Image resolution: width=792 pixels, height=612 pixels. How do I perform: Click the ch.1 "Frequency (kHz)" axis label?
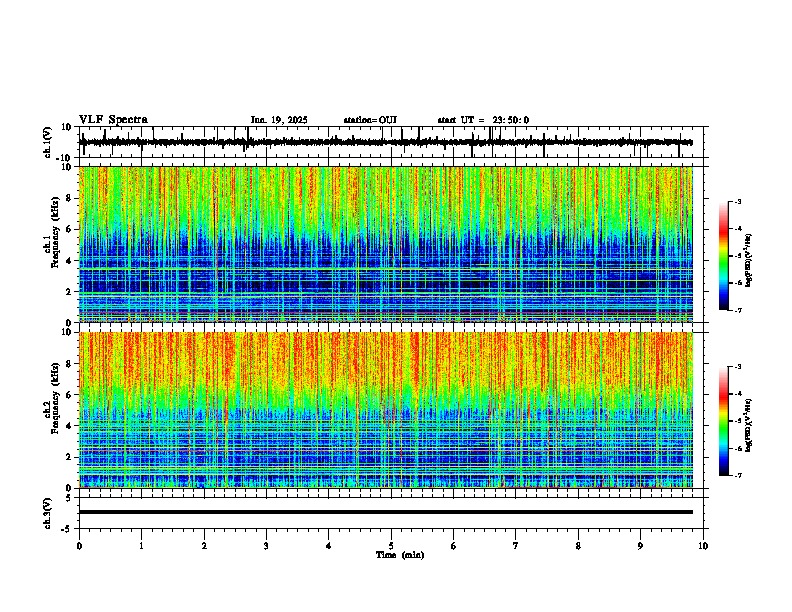pos(55,232)
